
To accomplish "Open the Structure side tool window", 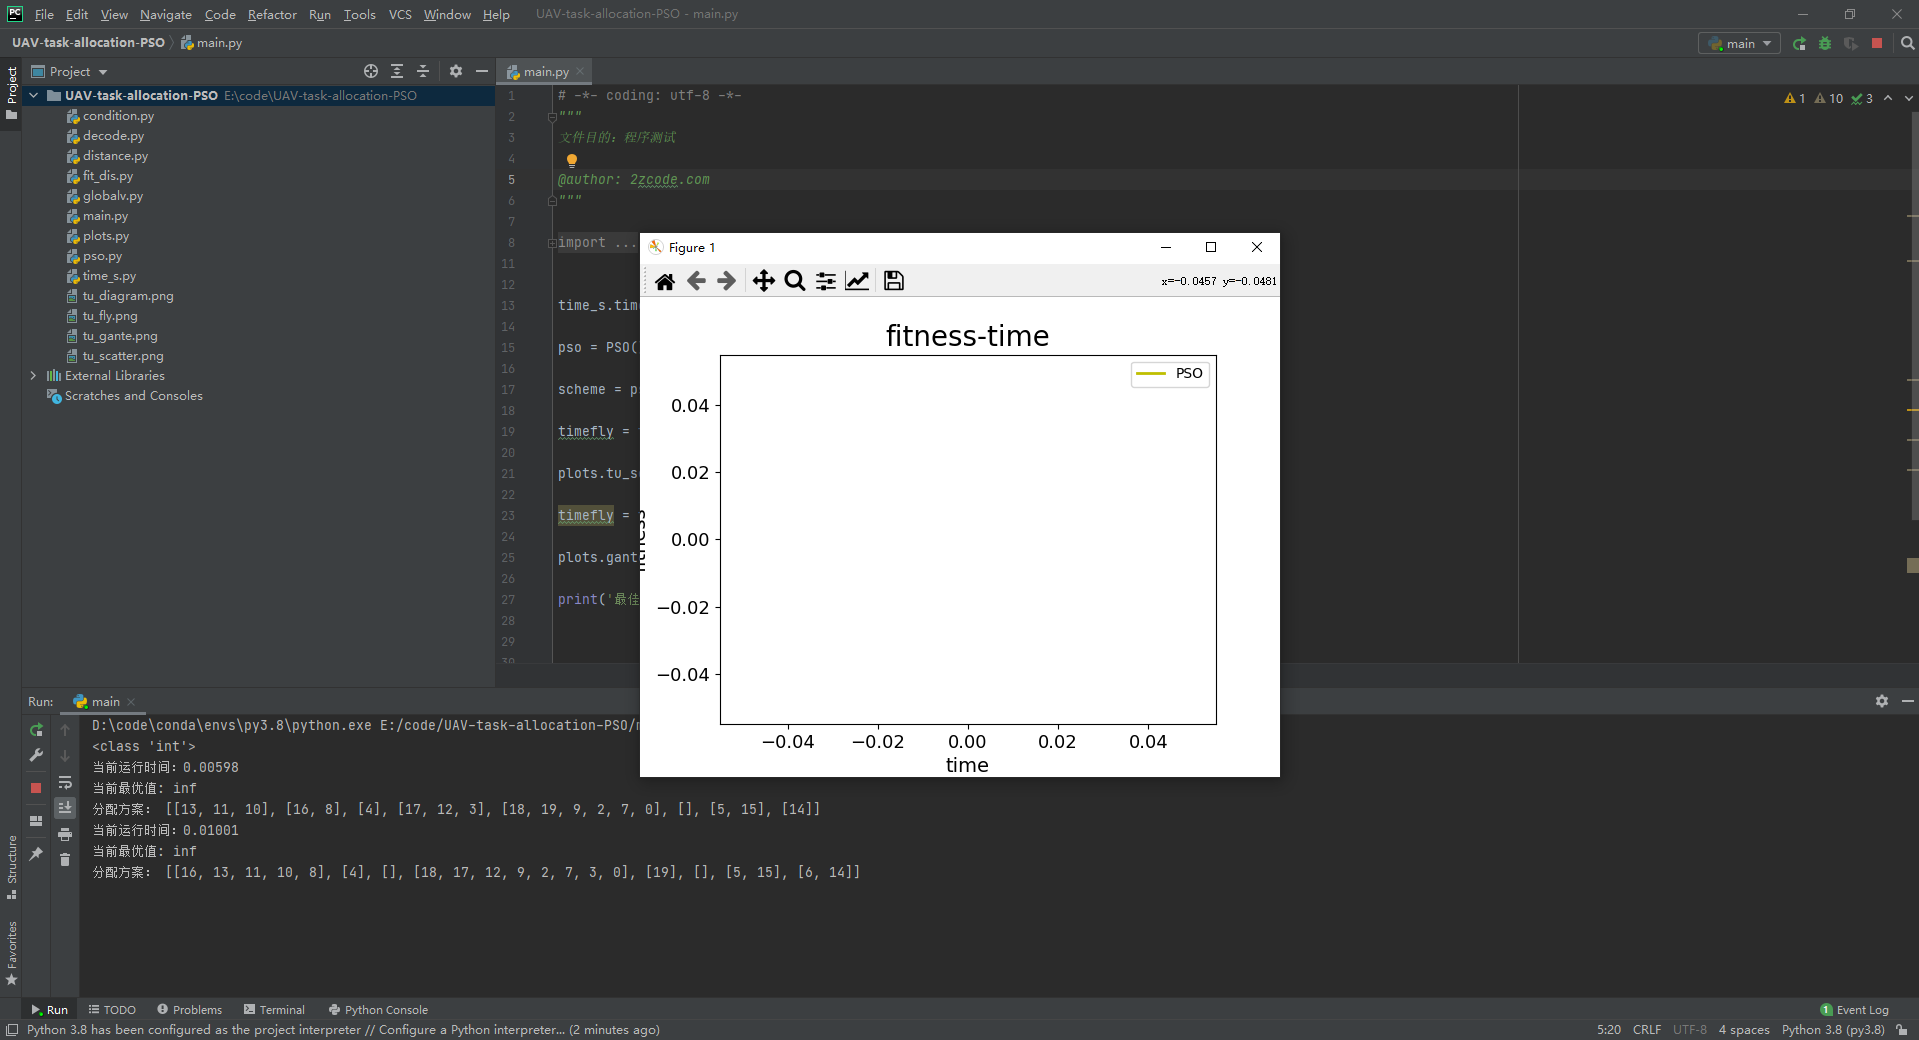I will point(12,866).
